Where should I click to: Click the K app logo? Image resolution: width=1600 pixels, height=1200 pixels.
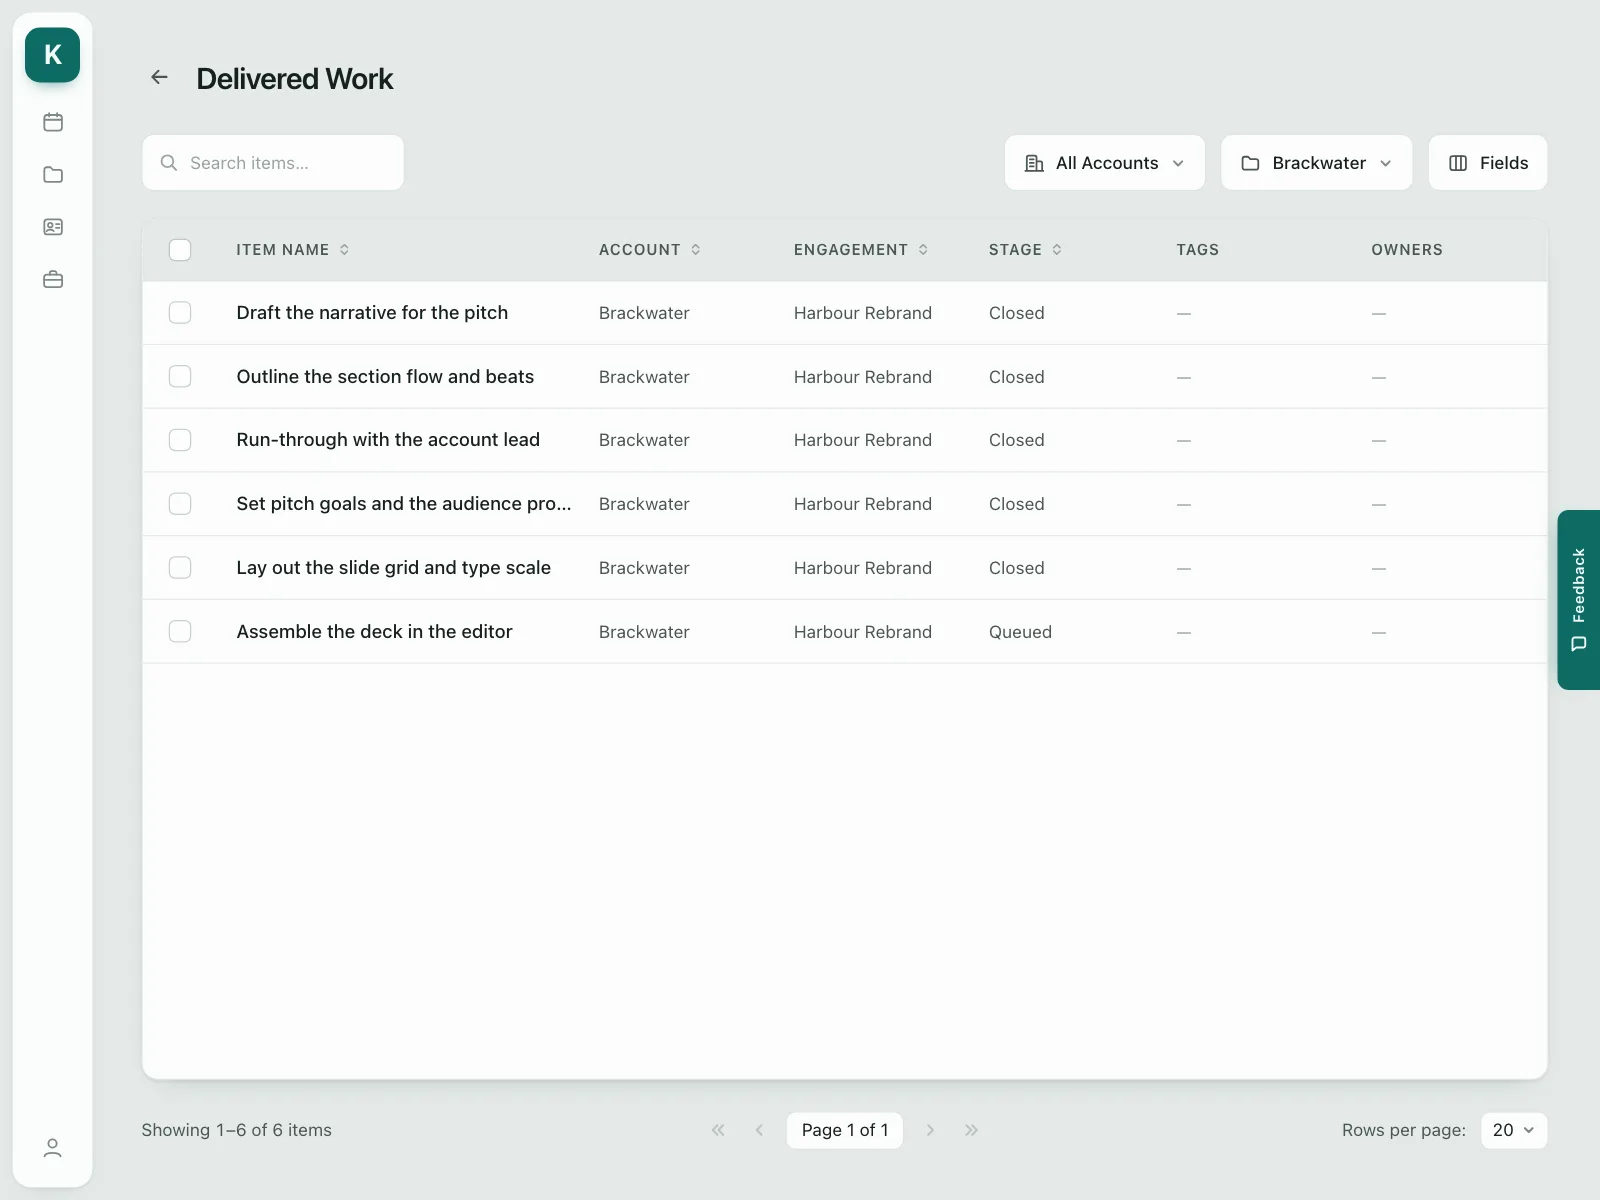(52, 55)
